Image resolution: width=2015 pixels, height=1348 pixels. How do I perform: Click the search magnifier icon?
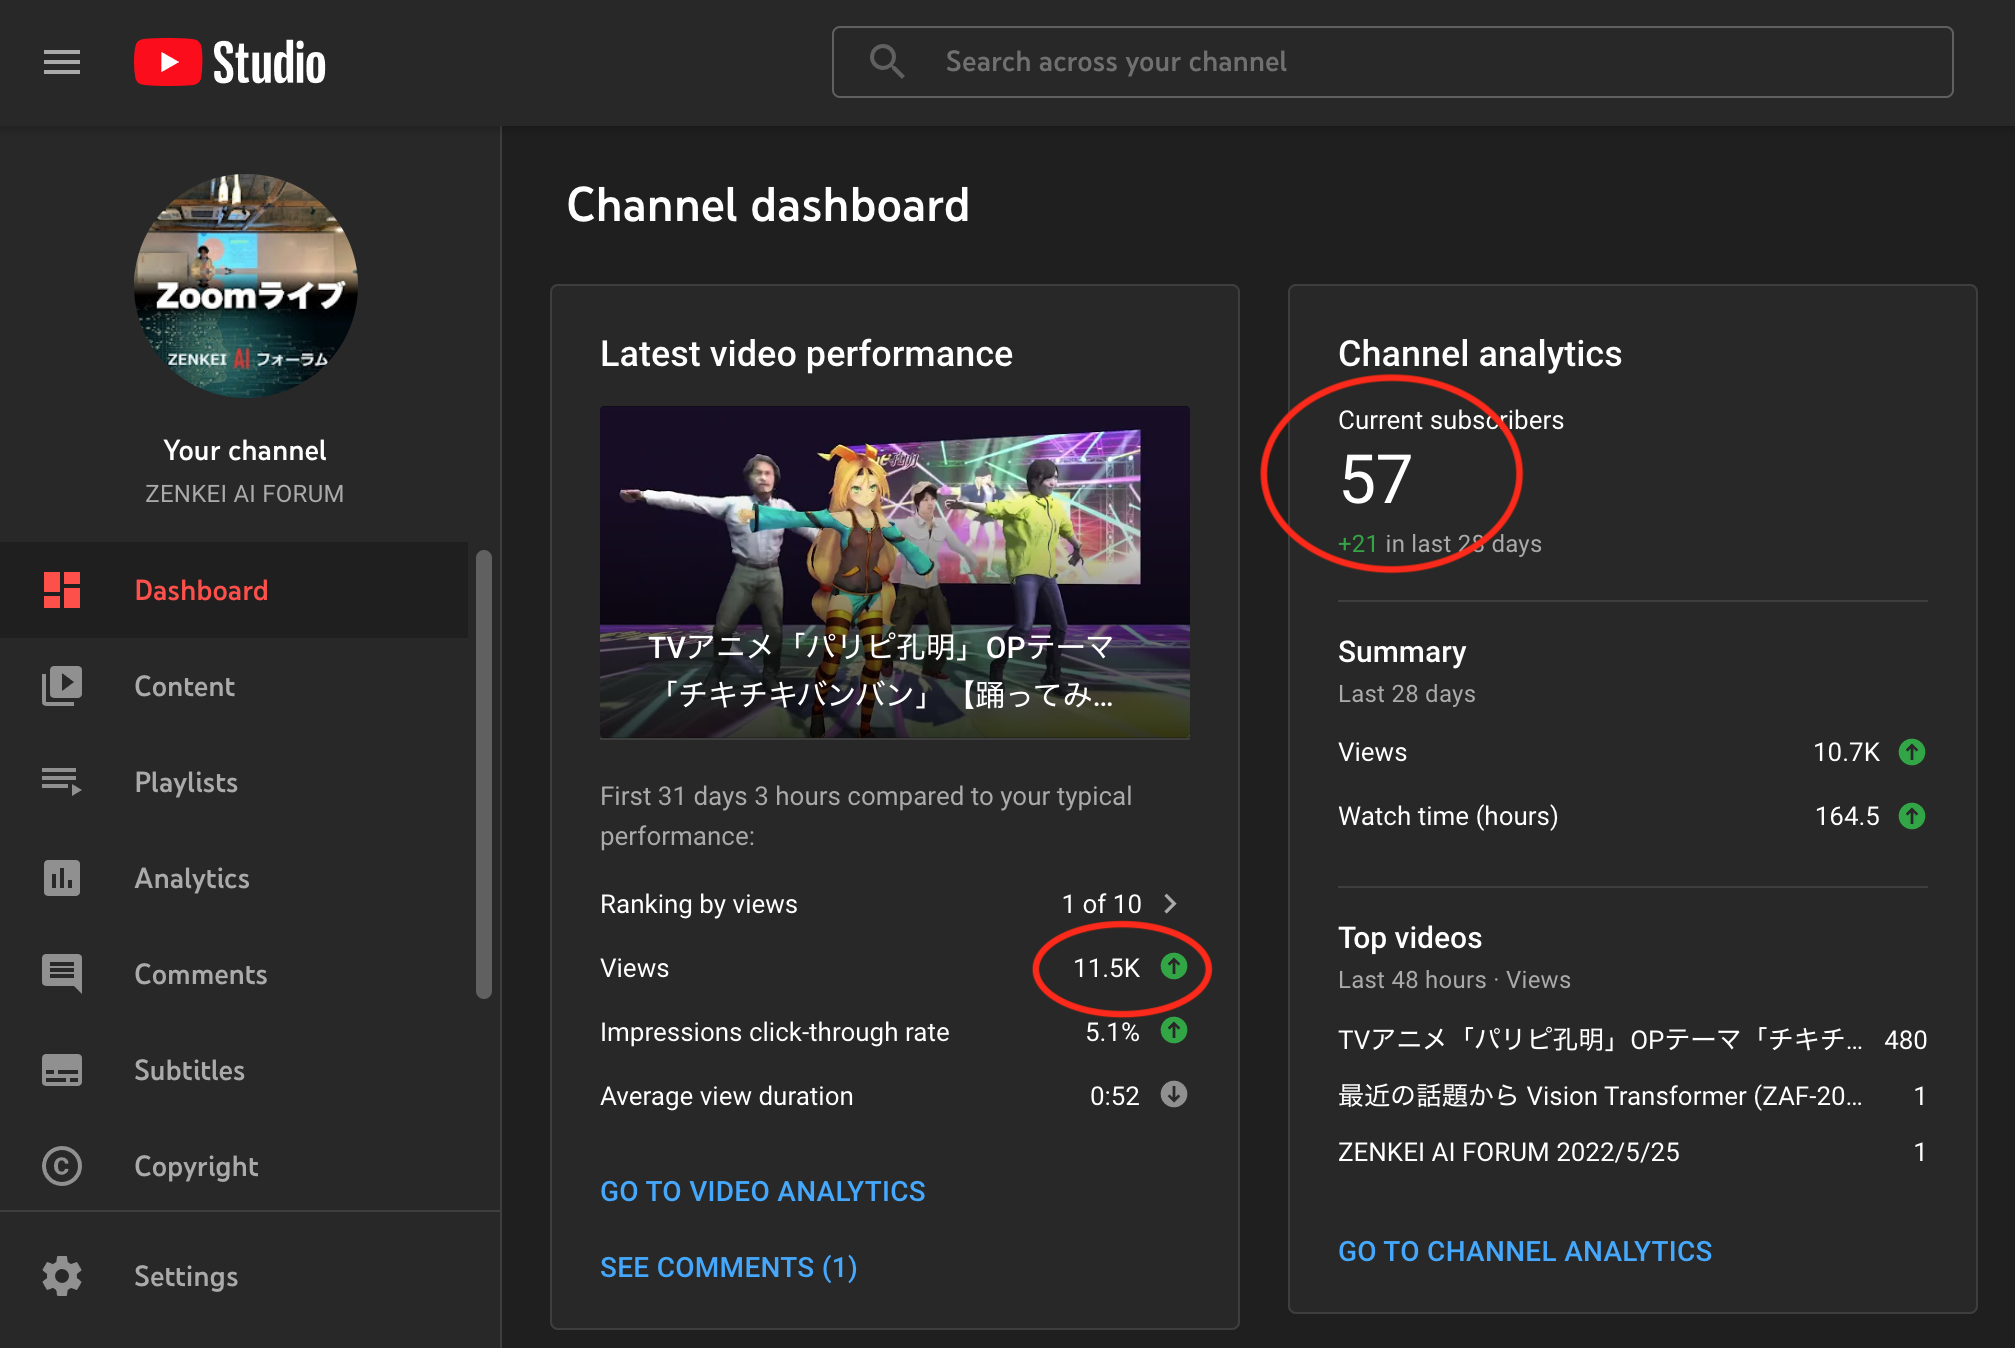click(886, 62)
